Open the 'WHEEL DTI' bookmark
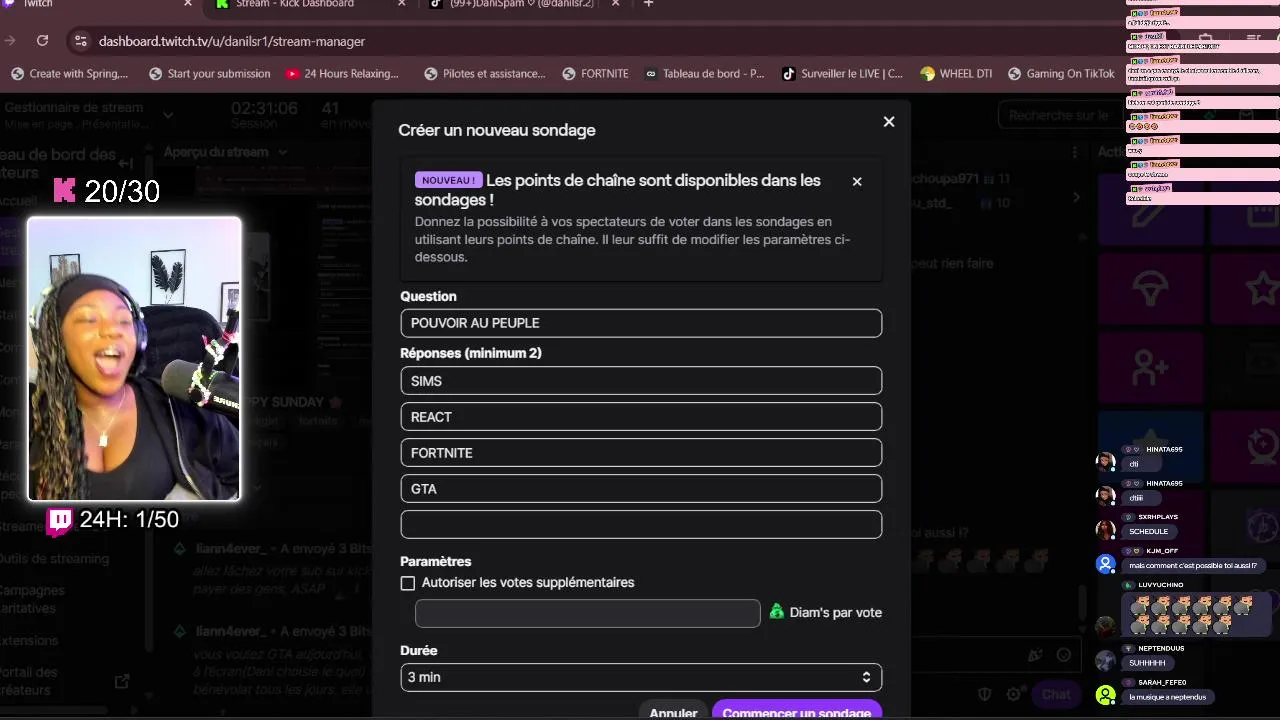The height and width of the screenshot is (720, 1280). click(956, 73)
